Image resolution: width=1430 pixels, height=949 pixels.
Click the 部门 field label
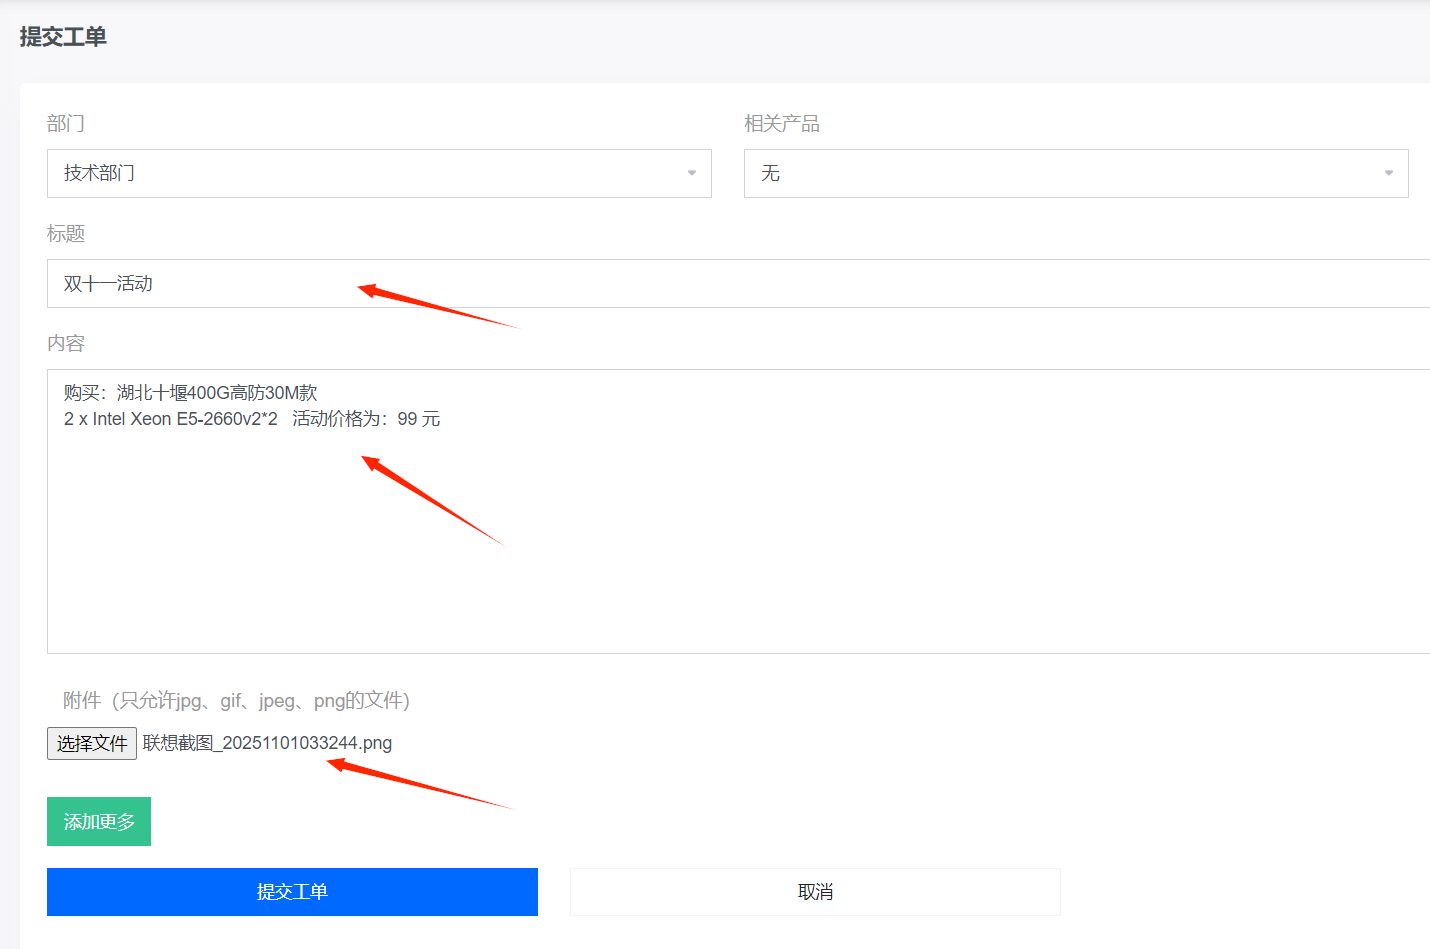(x=66, y=124)
